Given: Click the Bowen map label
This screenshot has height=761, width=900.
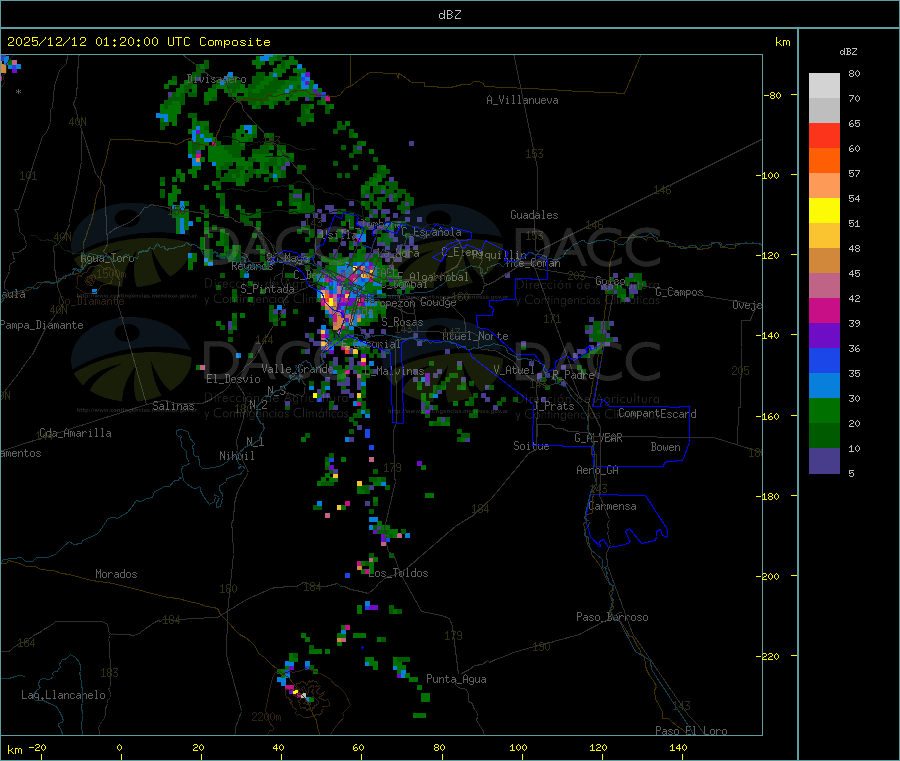Looking at the screenshot, I should click(665, 446).
